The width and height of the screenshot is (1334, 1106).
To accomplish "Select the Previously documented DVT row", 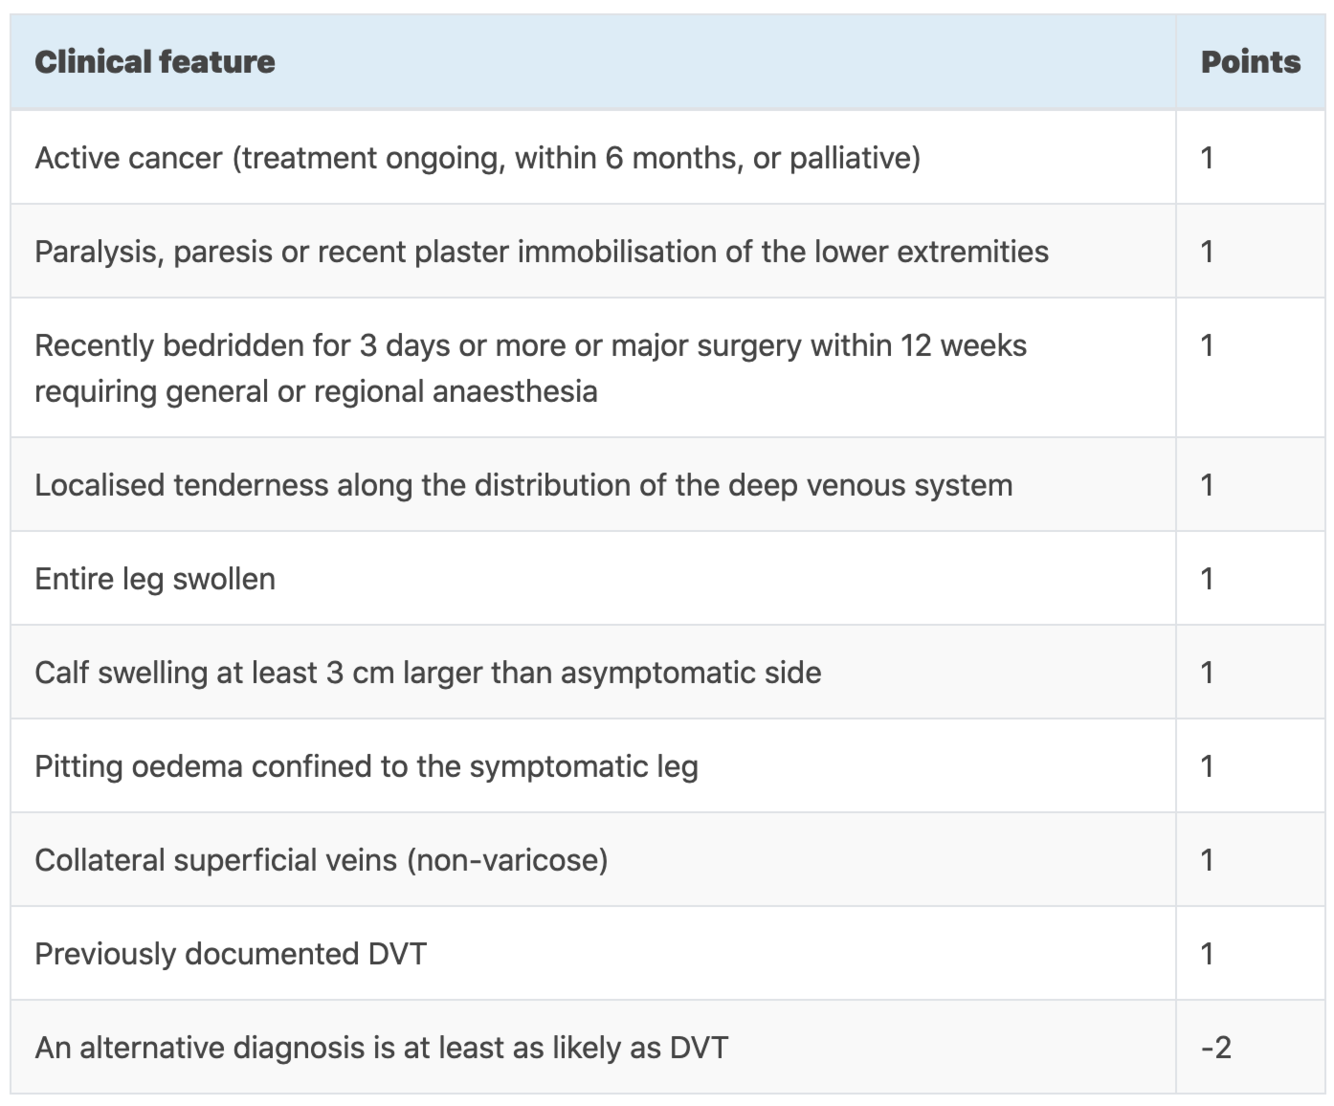I will click(x=668, y=953).
